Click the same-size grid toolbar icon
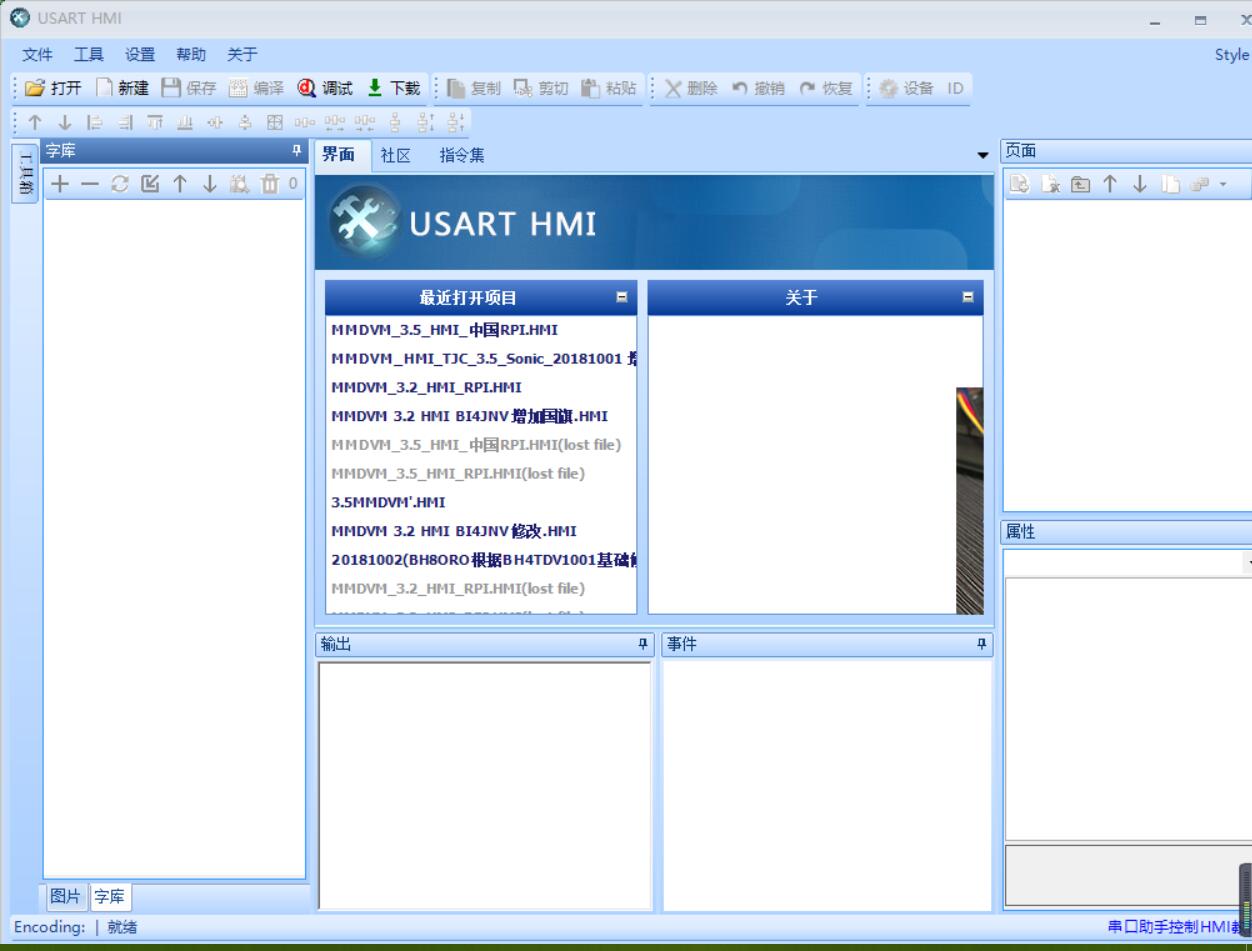The height and width of the screenshot is (951, 1252). point(275,122)
